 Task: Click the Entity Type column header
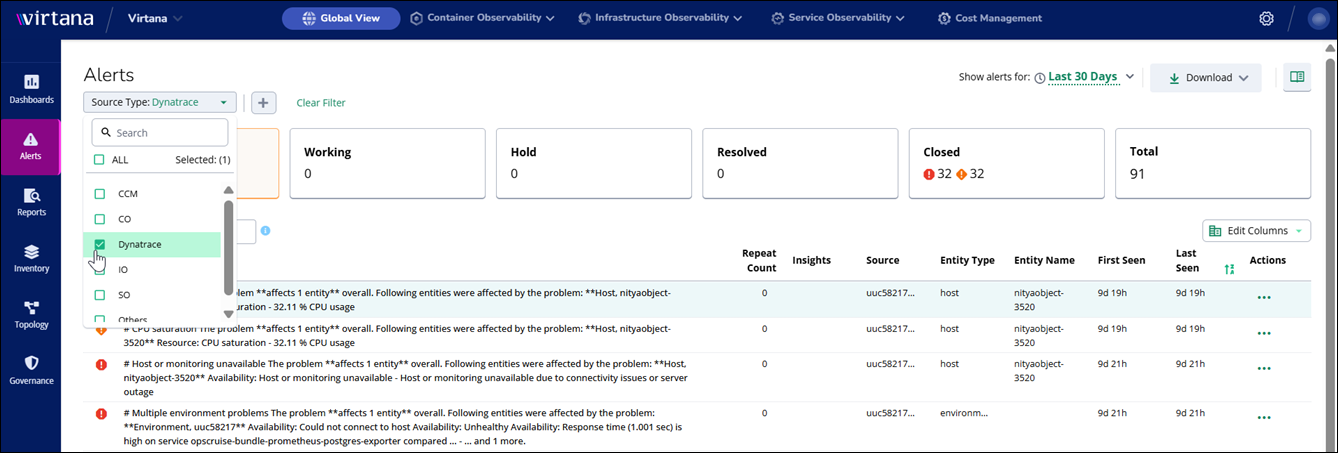click(967, 260)
